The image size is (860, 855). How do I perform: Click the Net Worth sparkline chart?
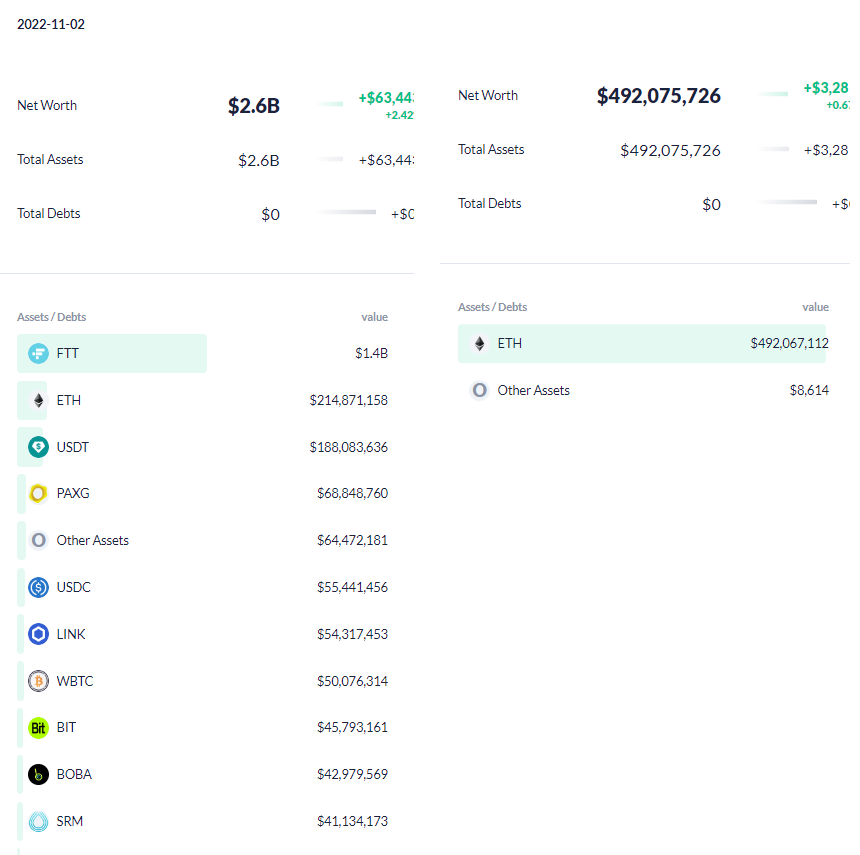click(330, 102)
